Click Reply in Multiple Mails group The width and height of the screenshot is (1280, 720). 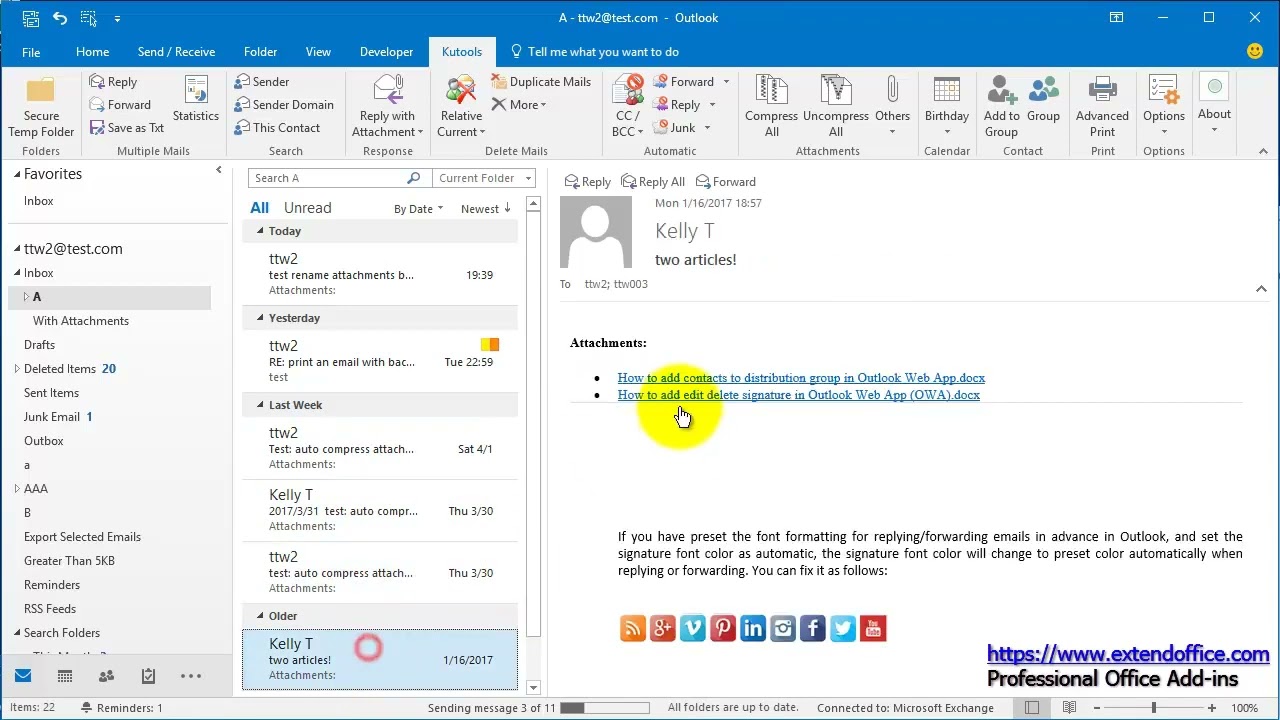tap(113, 82)
